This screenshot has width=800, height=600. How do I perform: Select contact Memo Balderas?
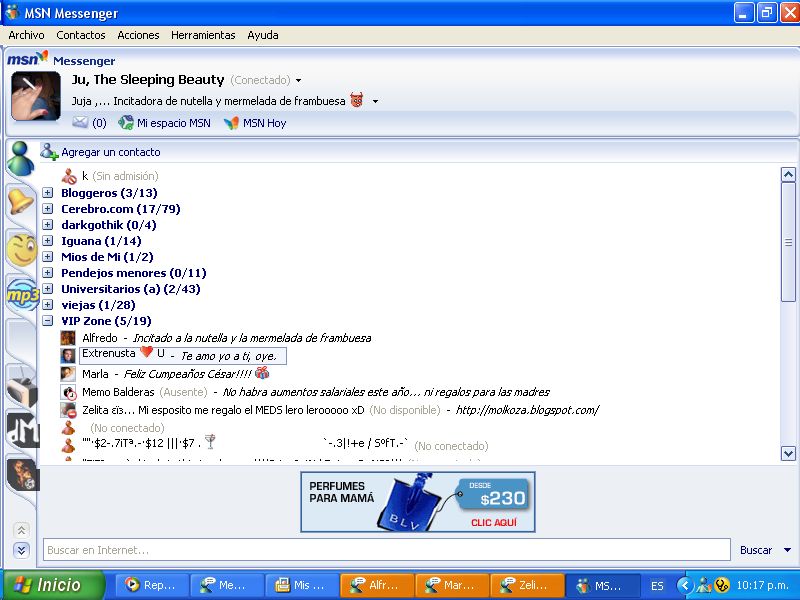(x=305, y=392)
